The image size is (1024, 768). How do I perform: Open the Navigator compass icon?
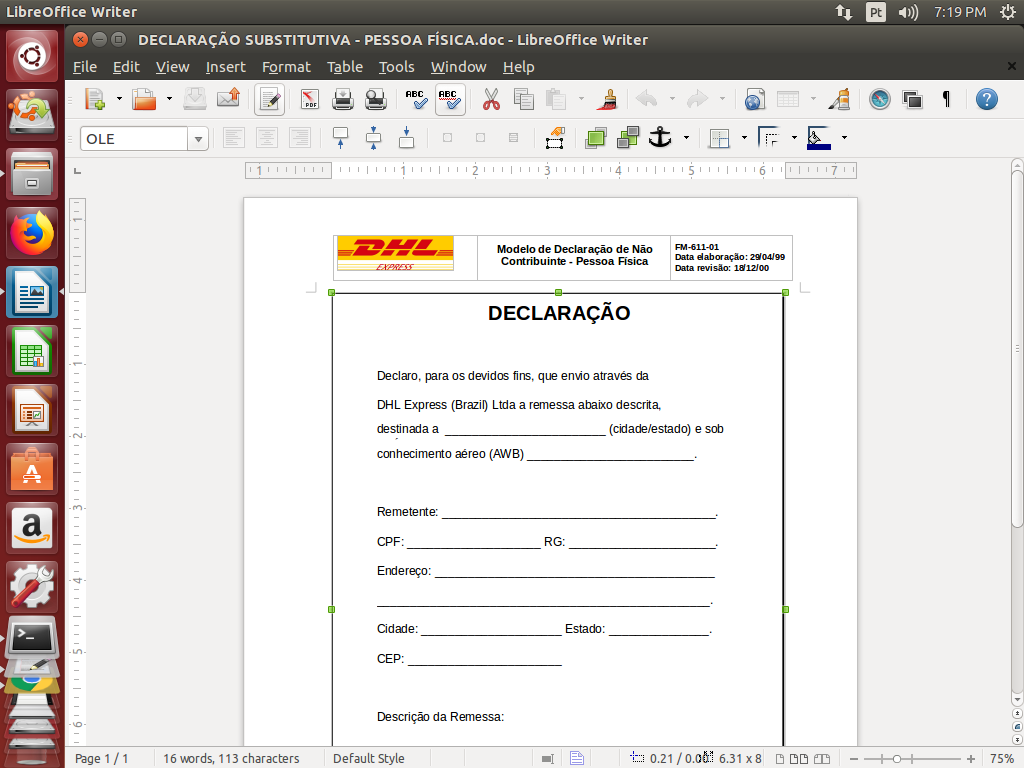click(880, 99)
